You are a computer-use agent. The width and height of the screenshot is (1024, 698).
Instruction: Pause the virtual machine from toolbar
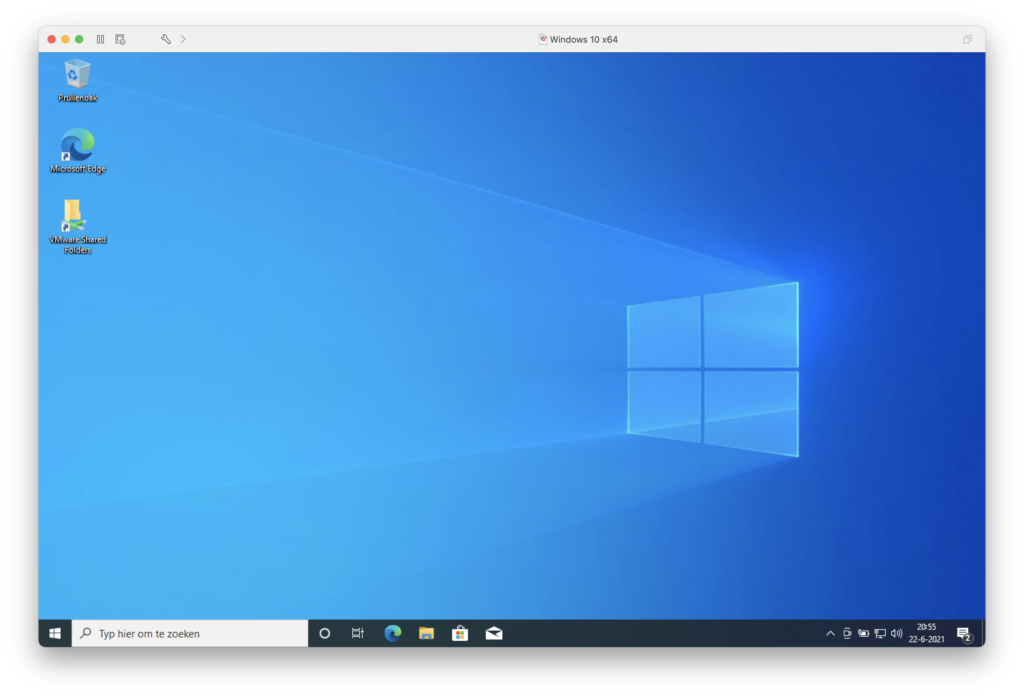pos(100,39)
